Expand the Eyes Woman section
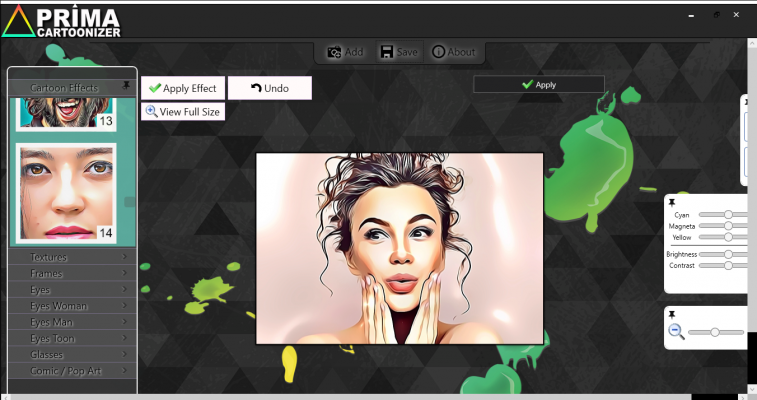This screenshot has height=400, width=757. point(71,306)
